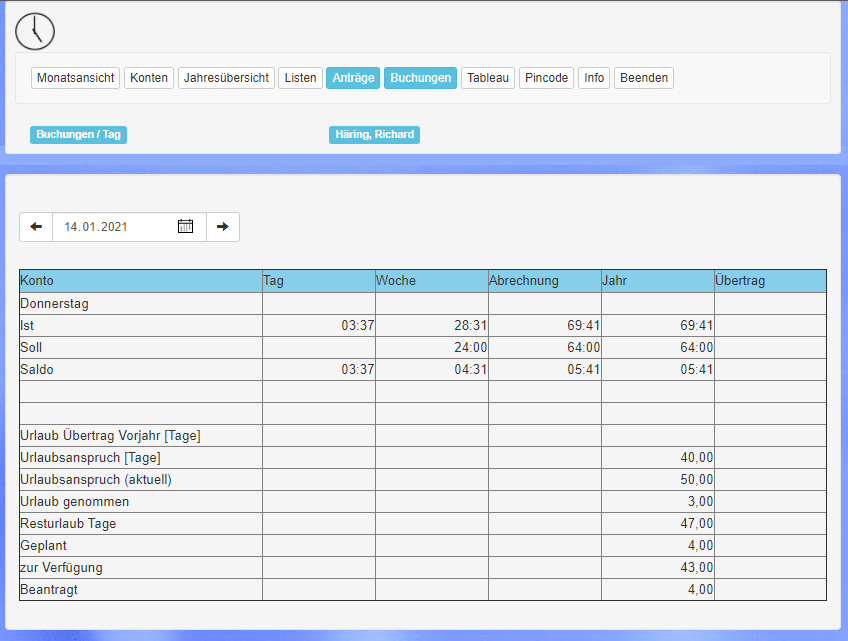
Task: Click the Konto column header
Action: [140, 281]
